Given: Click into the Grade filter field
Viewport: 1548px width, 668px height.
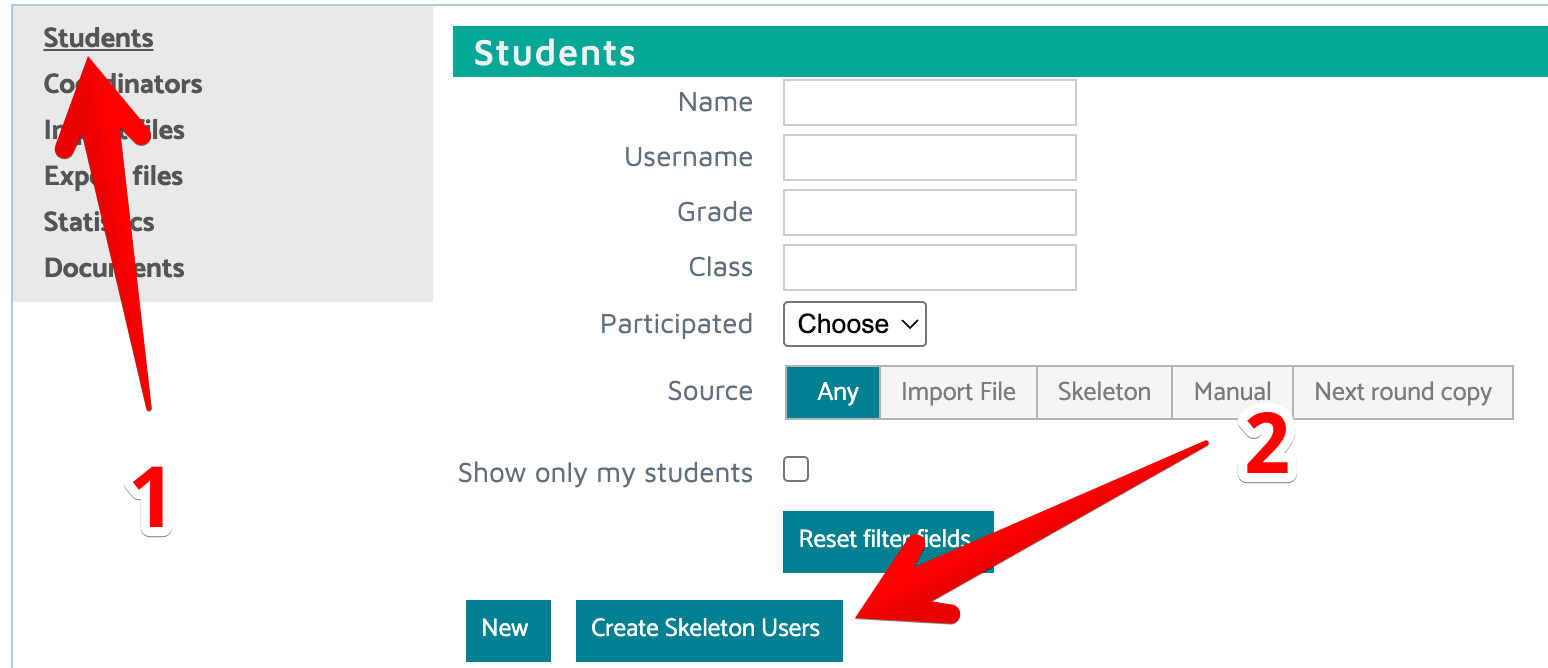Looking at the screenshot, I should [929, 212].
